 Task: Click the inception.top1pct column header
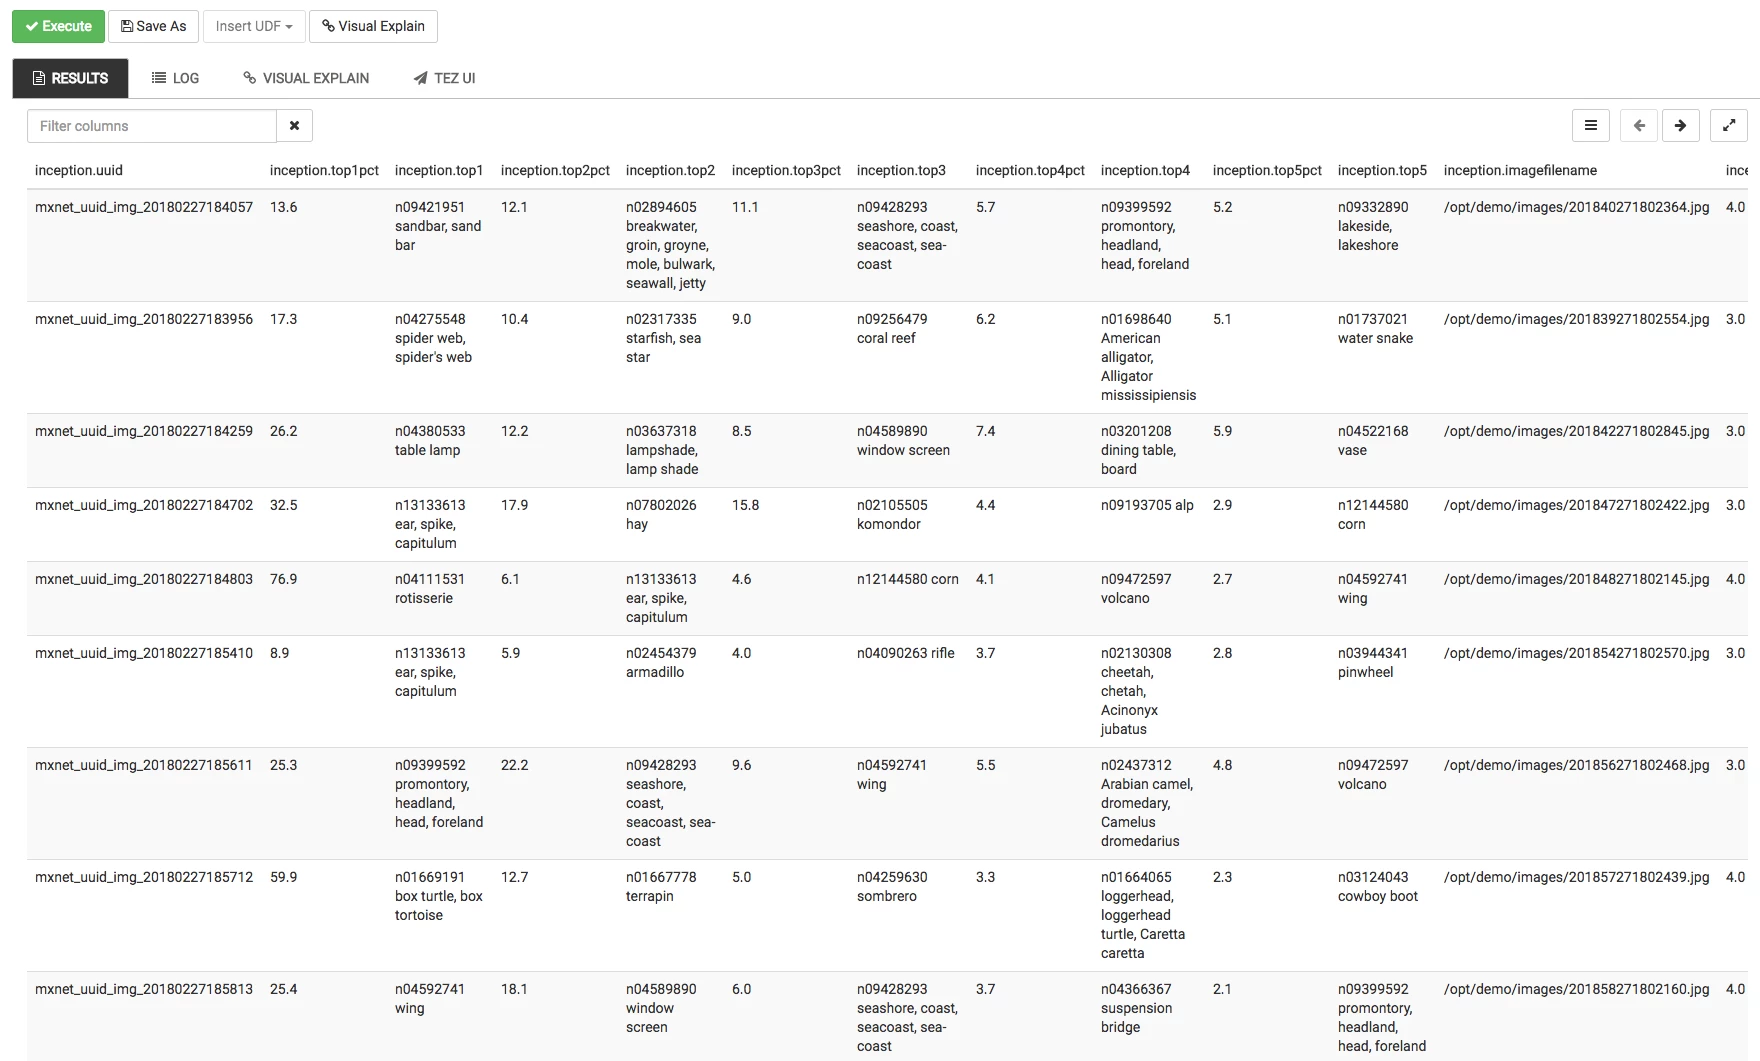324,171
